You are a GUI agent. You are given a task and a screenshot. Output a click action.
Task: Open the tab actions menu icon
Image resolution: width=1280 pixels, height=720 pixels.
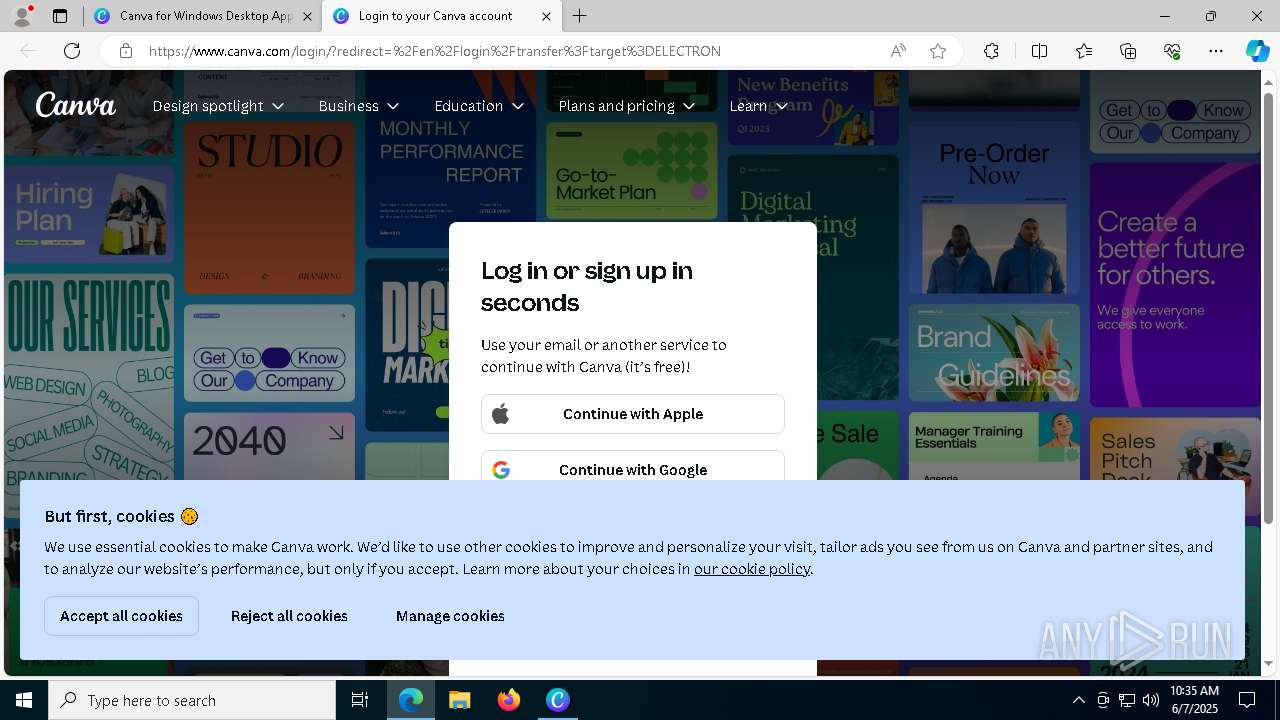[x=60, y=16]
